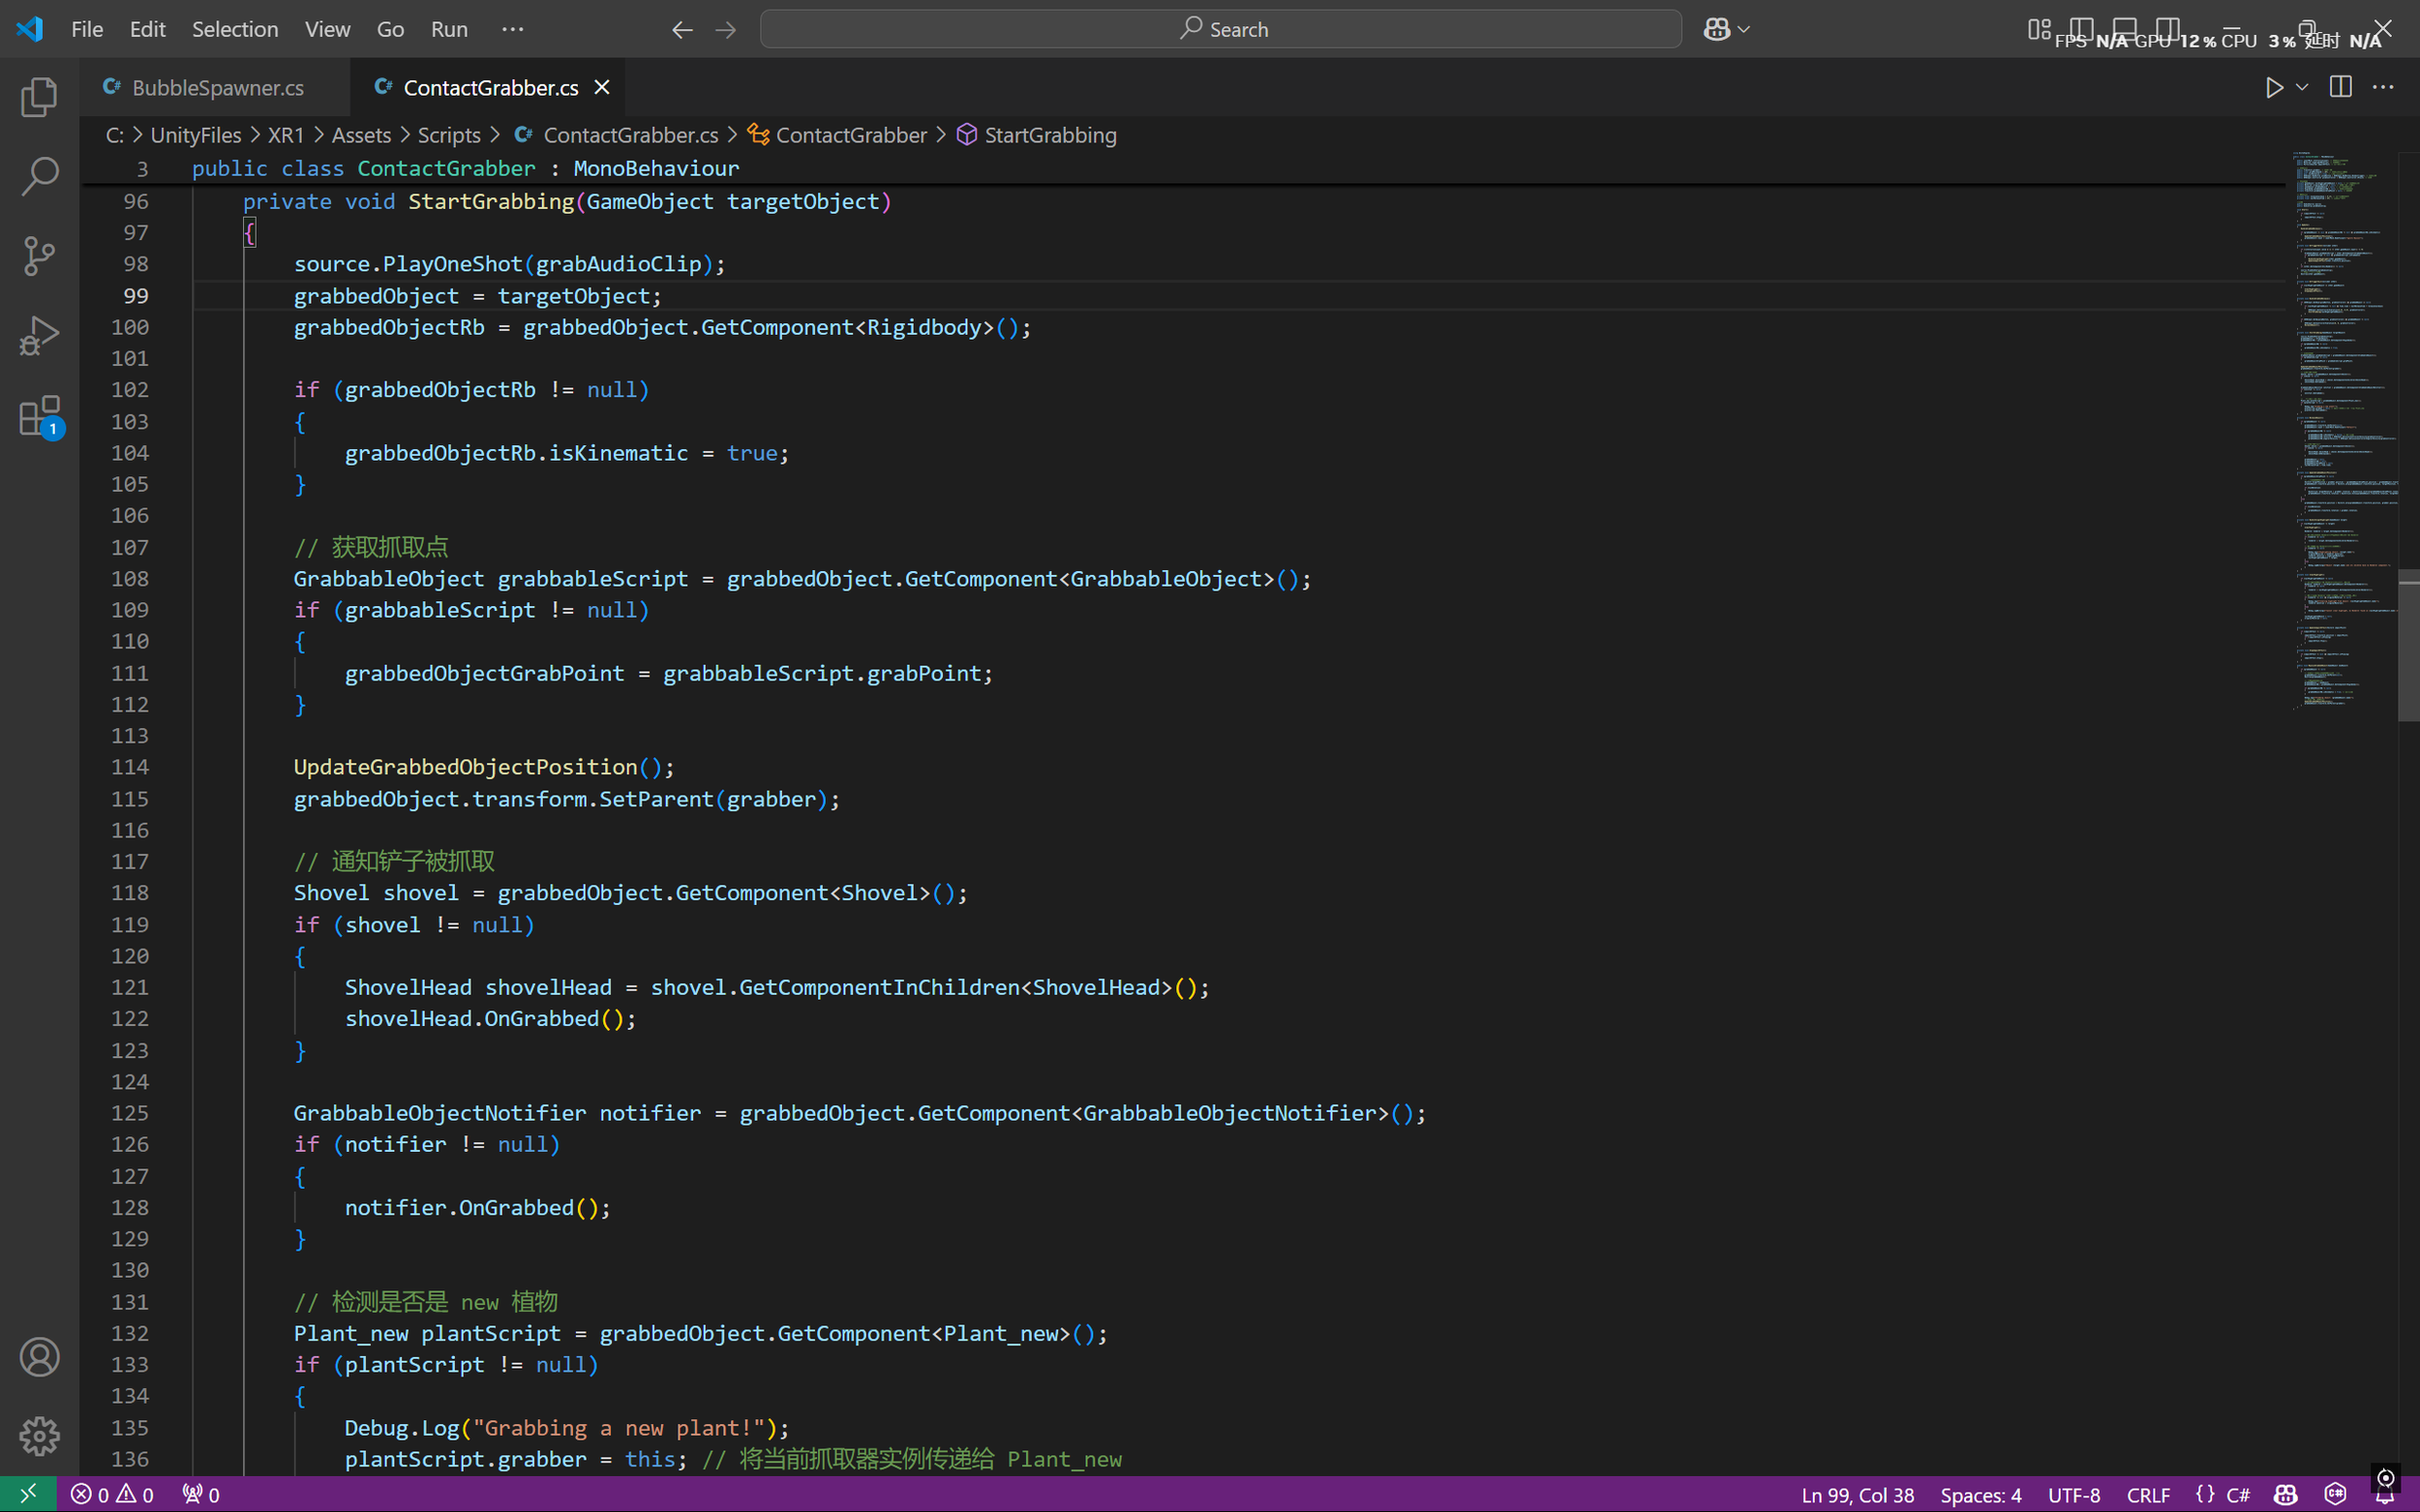Click Ln 99, Col 38 in status bar
Screen dimensions: 2420x1512
click(1857, 1495)
